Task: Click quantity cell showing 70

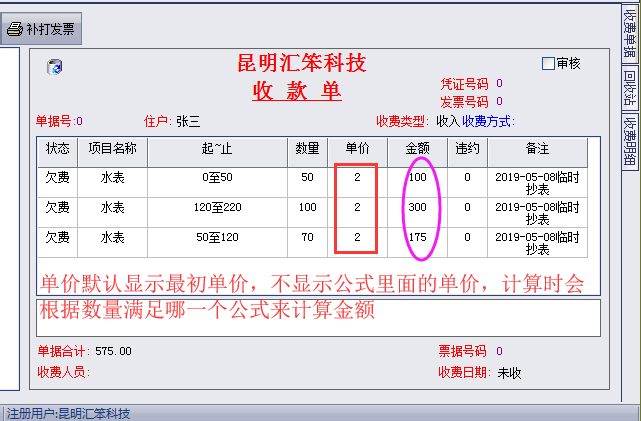Action: [307, 242]
